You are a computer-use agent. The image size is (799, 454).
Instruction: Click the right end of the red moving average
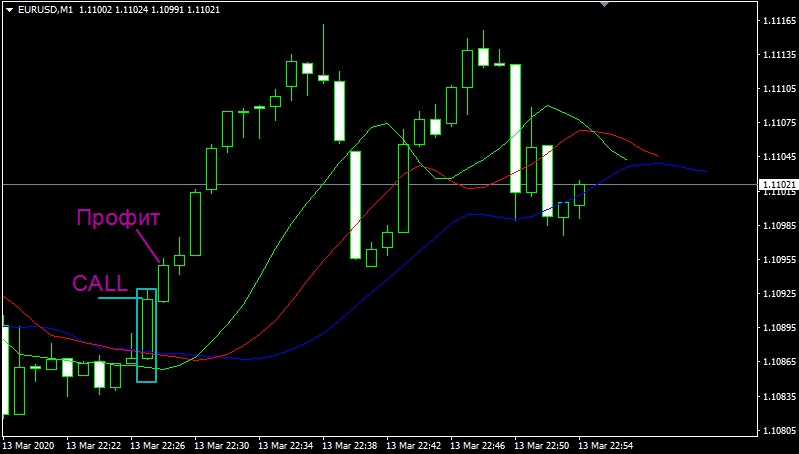[x=658, y=156]
